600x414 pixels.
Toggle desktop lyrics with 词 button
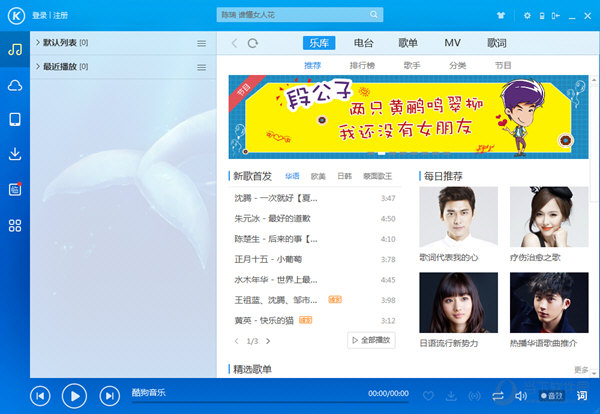point(582,396)
